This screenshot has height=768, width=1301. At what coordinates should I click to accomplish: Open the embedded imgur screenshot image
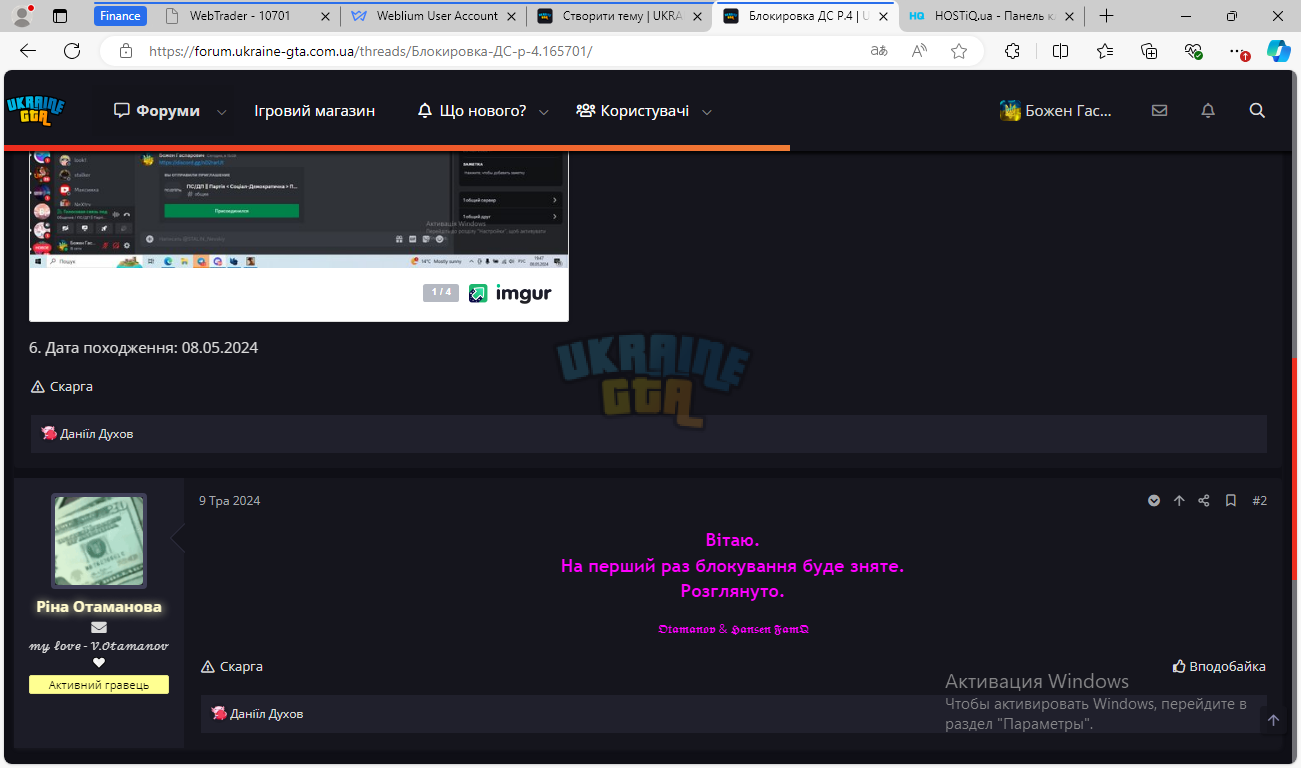pos(298,211)
